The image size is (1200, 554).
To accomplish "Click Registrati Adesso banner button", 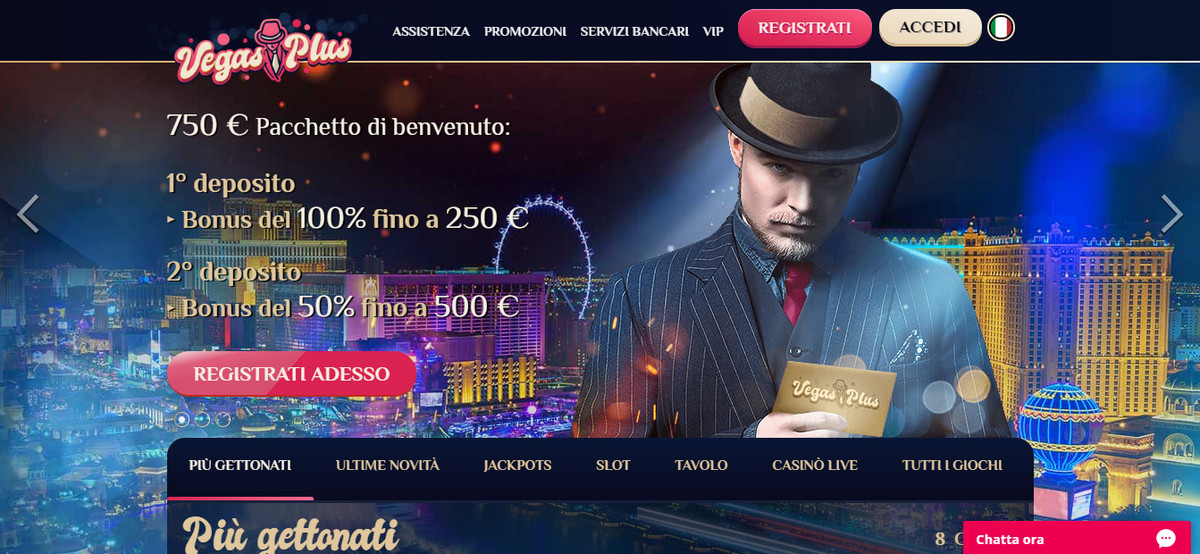I will click(x=291, y=374).
